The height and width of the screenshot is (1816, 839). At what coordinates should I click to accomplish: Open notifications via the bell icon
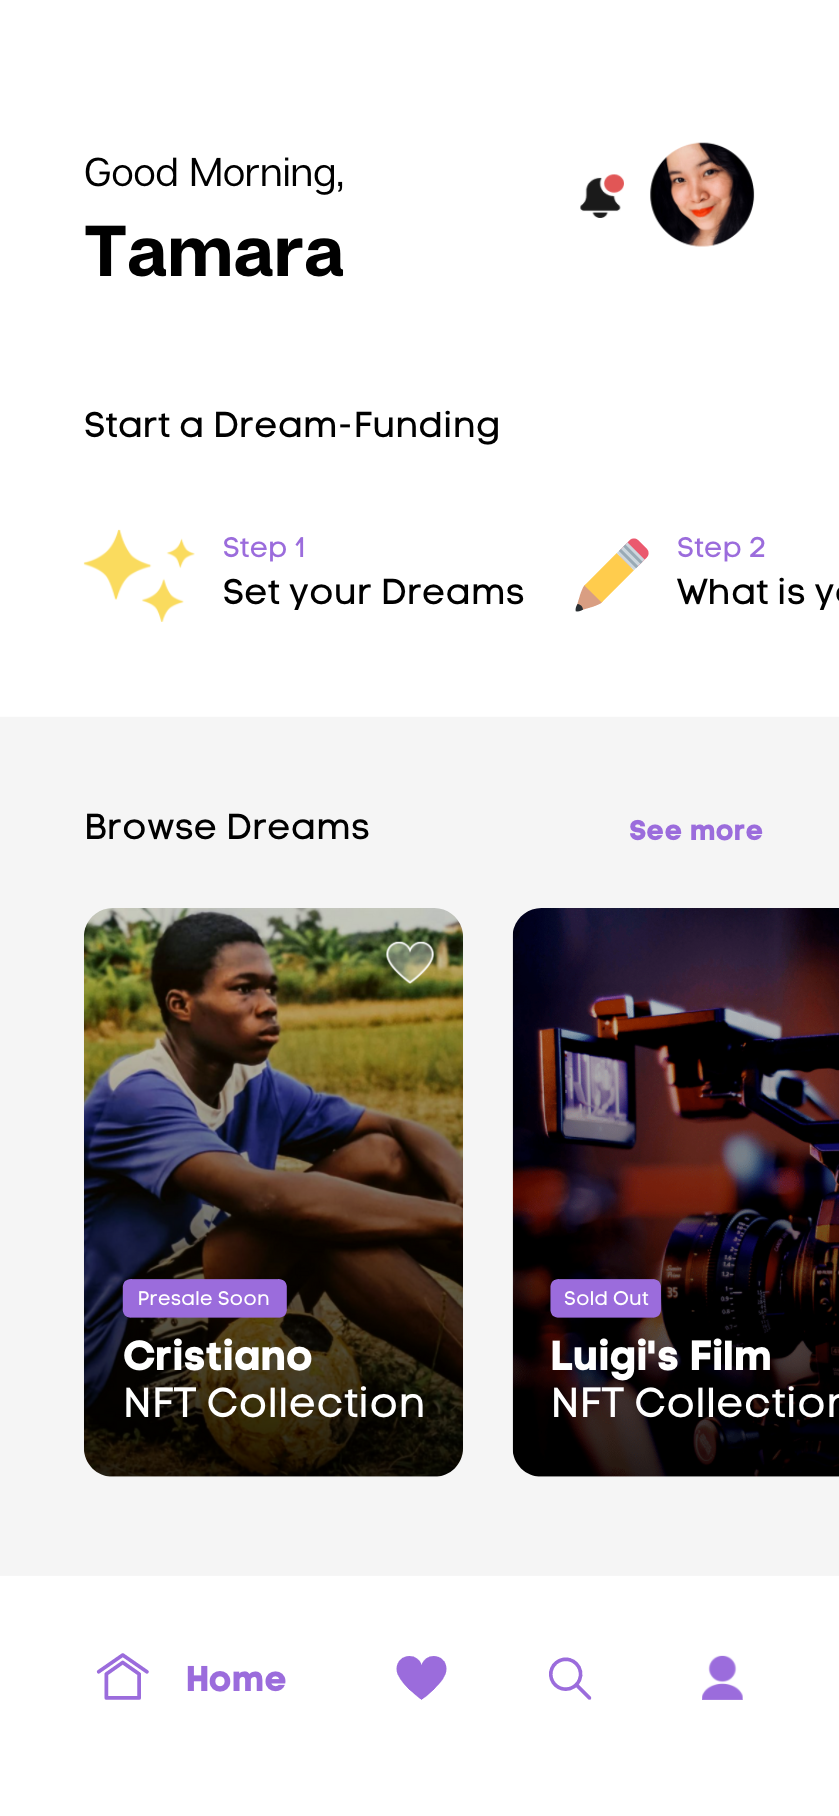tap(602, 196)
